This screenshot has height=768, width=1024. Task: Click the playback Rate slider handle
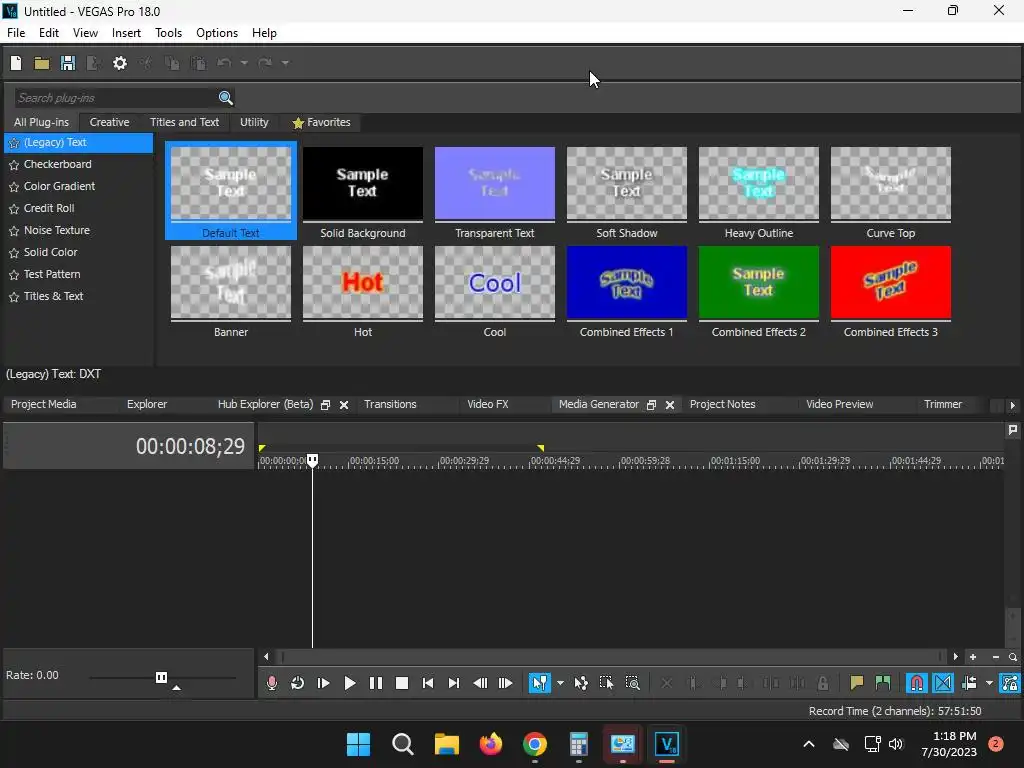(161, 677)
